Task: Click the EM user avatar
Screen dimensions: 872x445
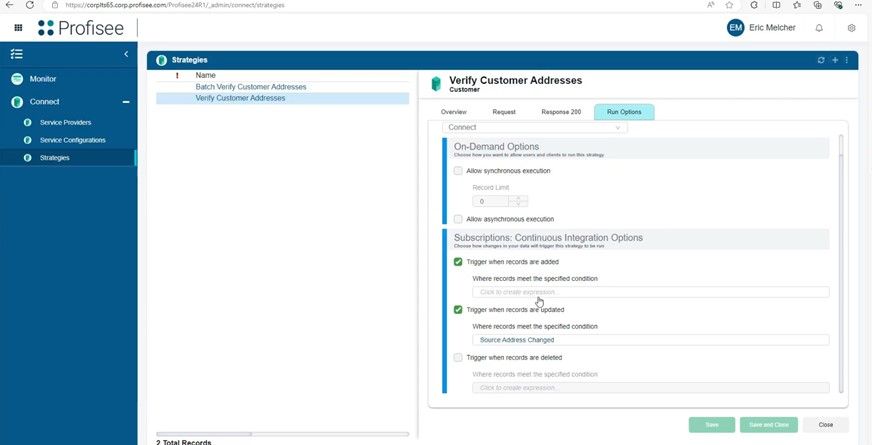Action: pos(735,28)
